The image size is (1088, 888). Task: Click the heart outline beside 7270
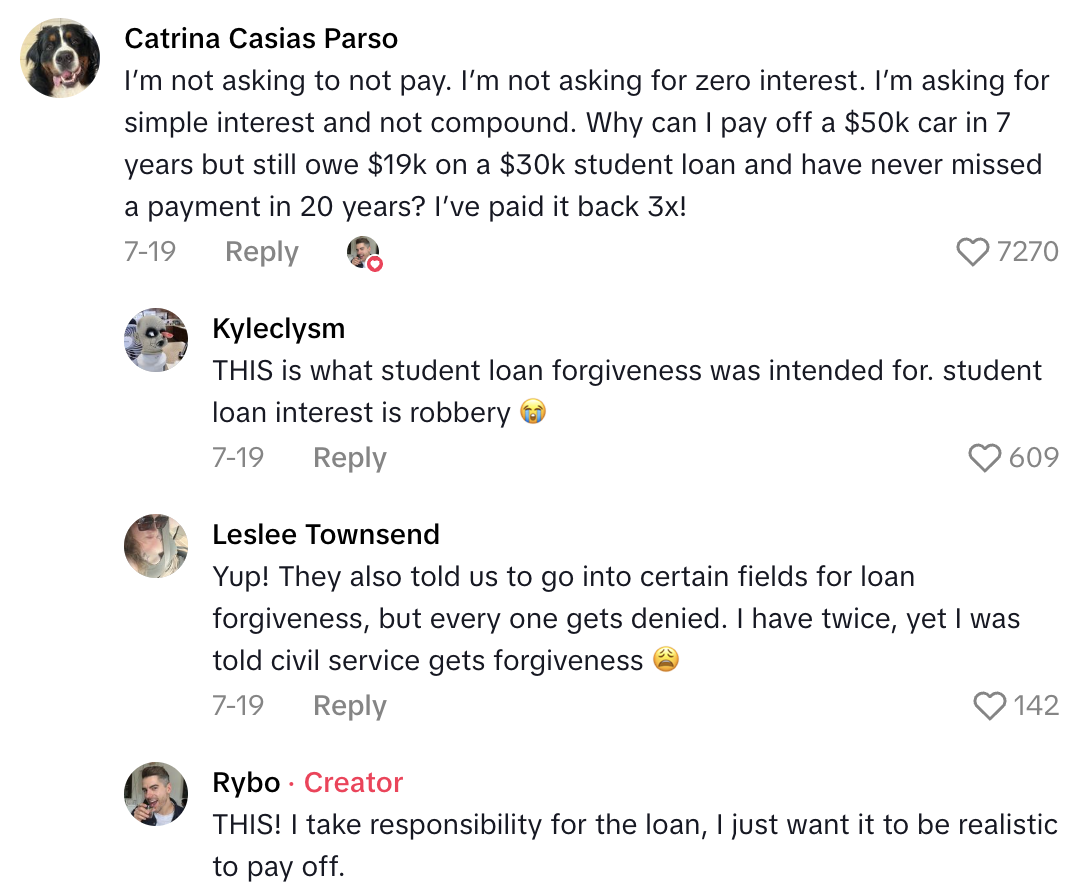tap(971, 251)
